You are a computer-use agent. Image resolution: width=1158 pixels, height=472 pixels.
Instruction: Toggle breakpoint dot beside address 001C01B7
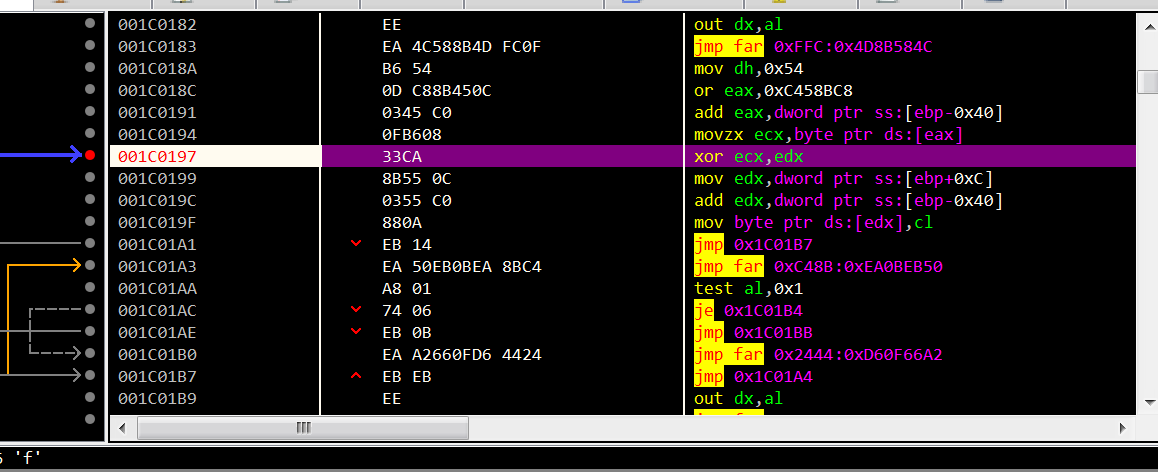(90, 375)
